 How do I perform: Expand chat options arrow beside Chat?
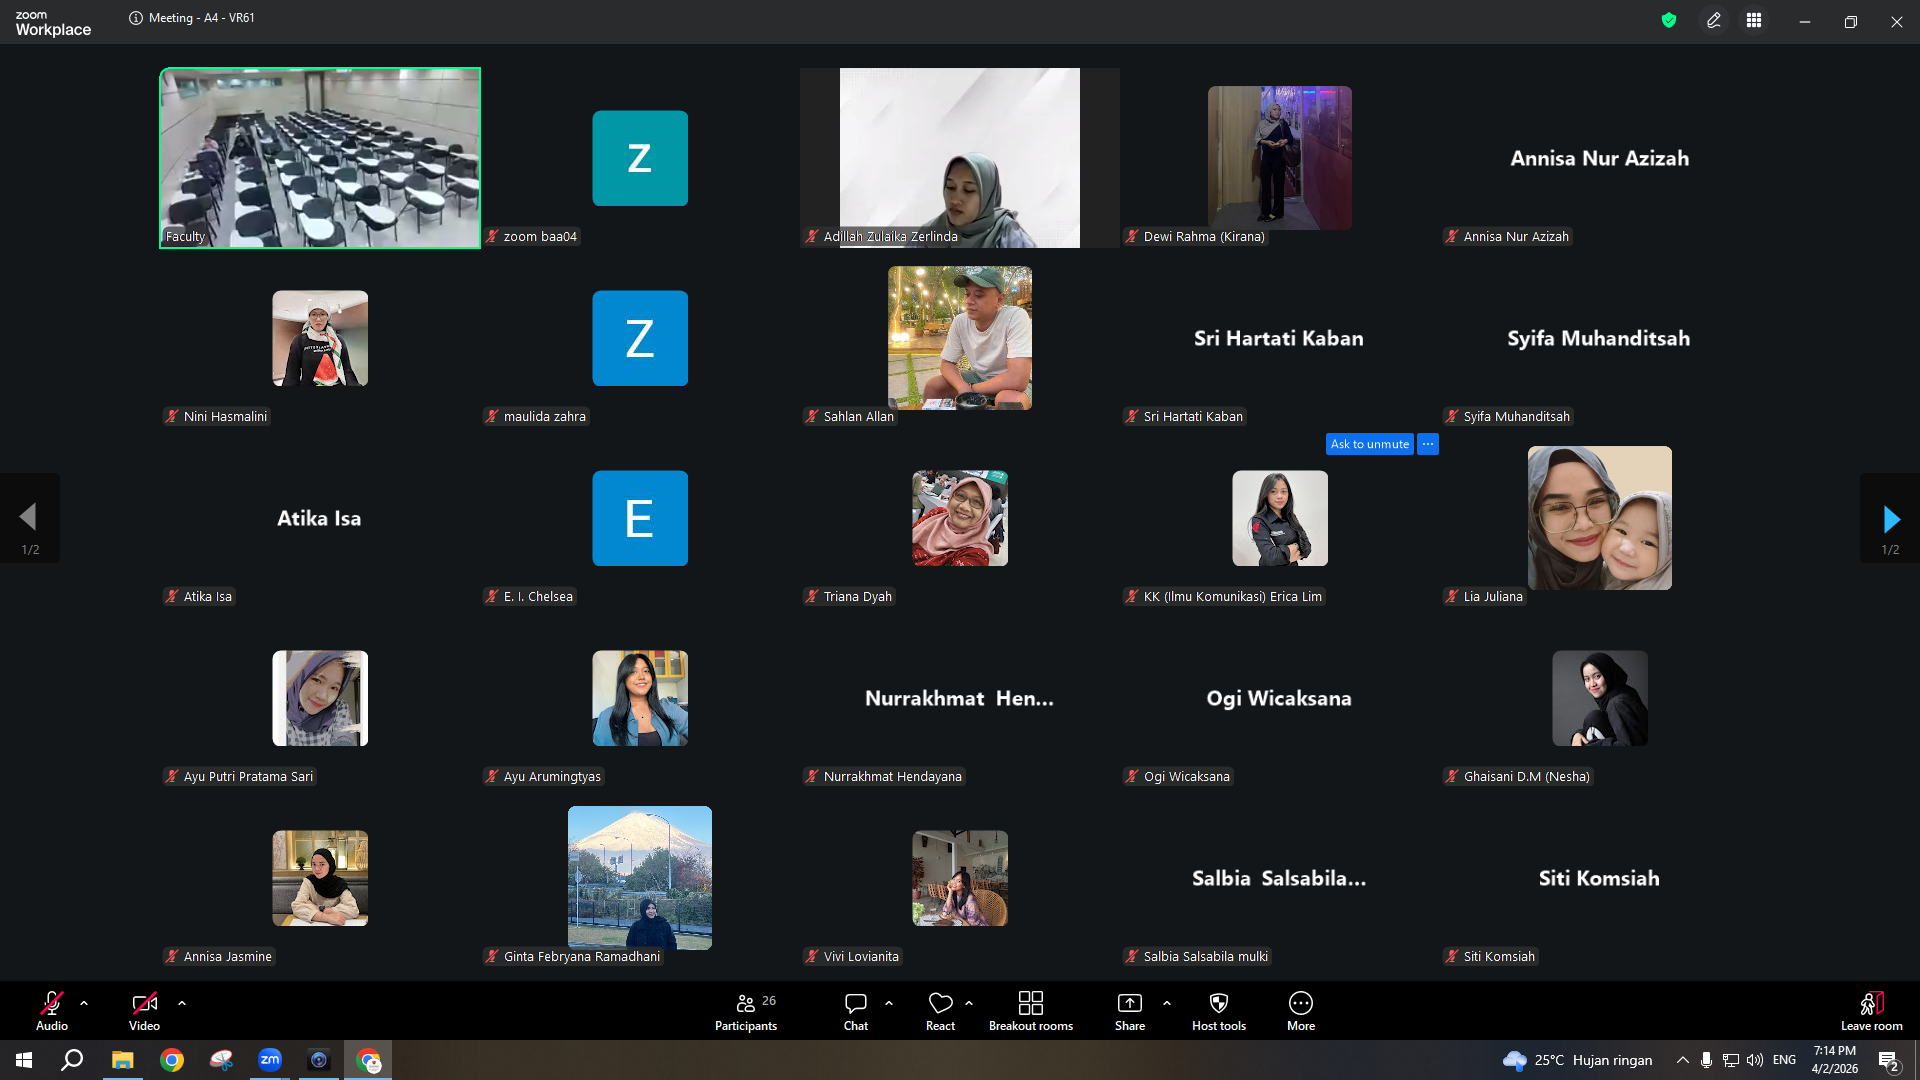889,1003
